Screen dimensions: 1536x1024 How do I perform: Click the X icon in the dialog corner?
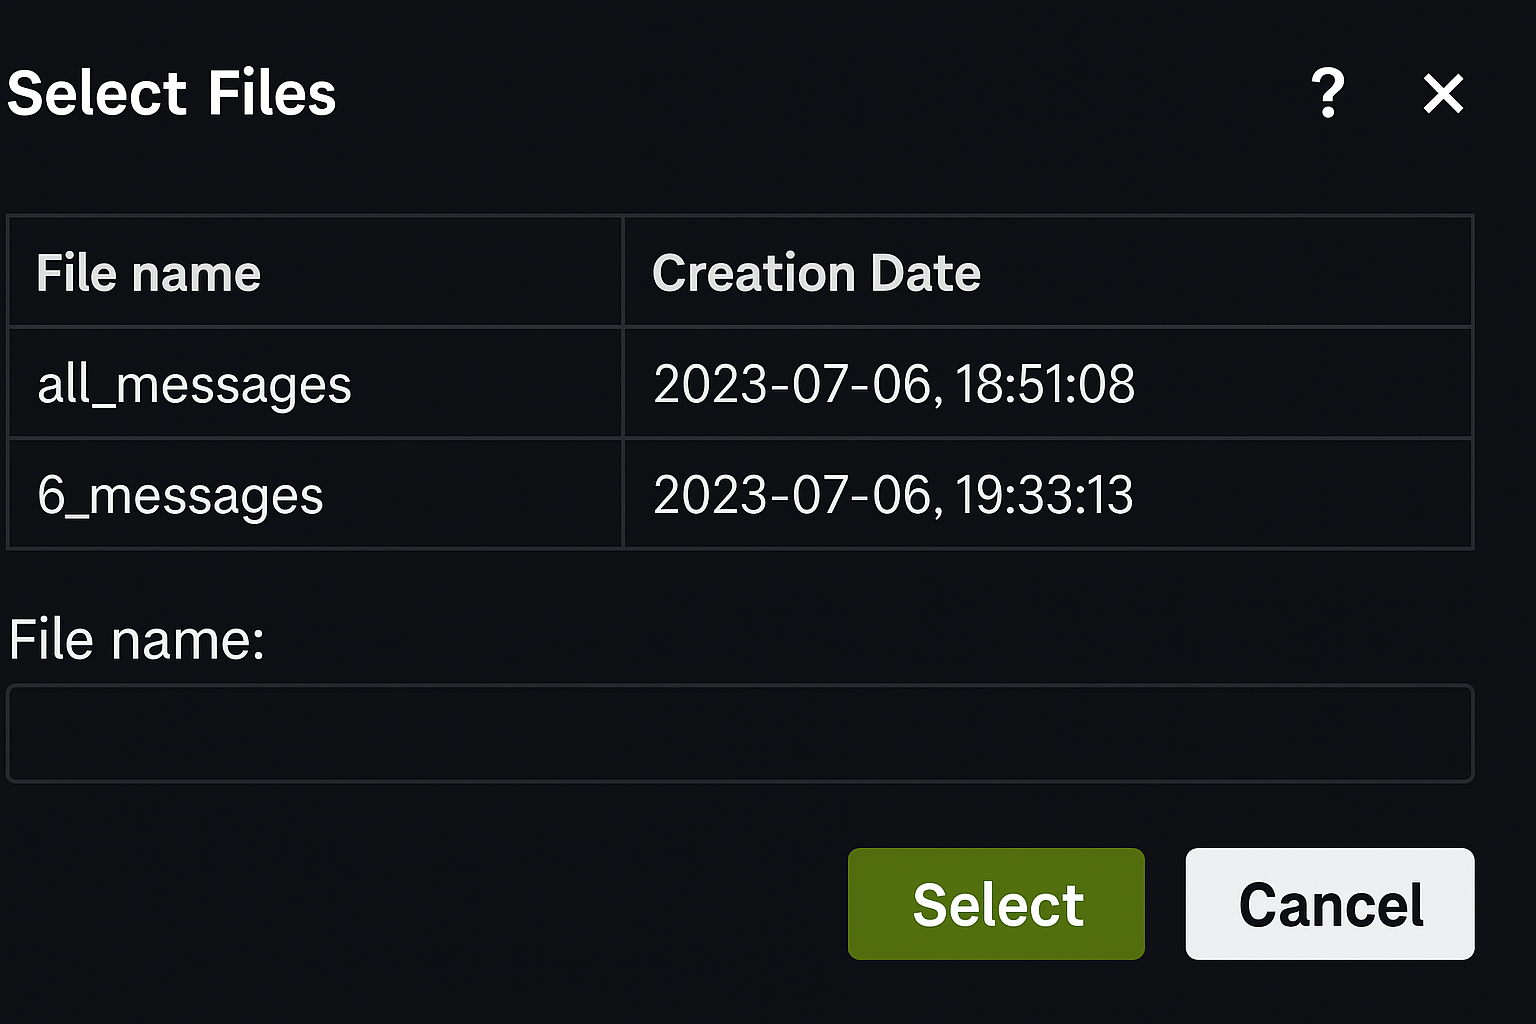(x=1443, y=96)
